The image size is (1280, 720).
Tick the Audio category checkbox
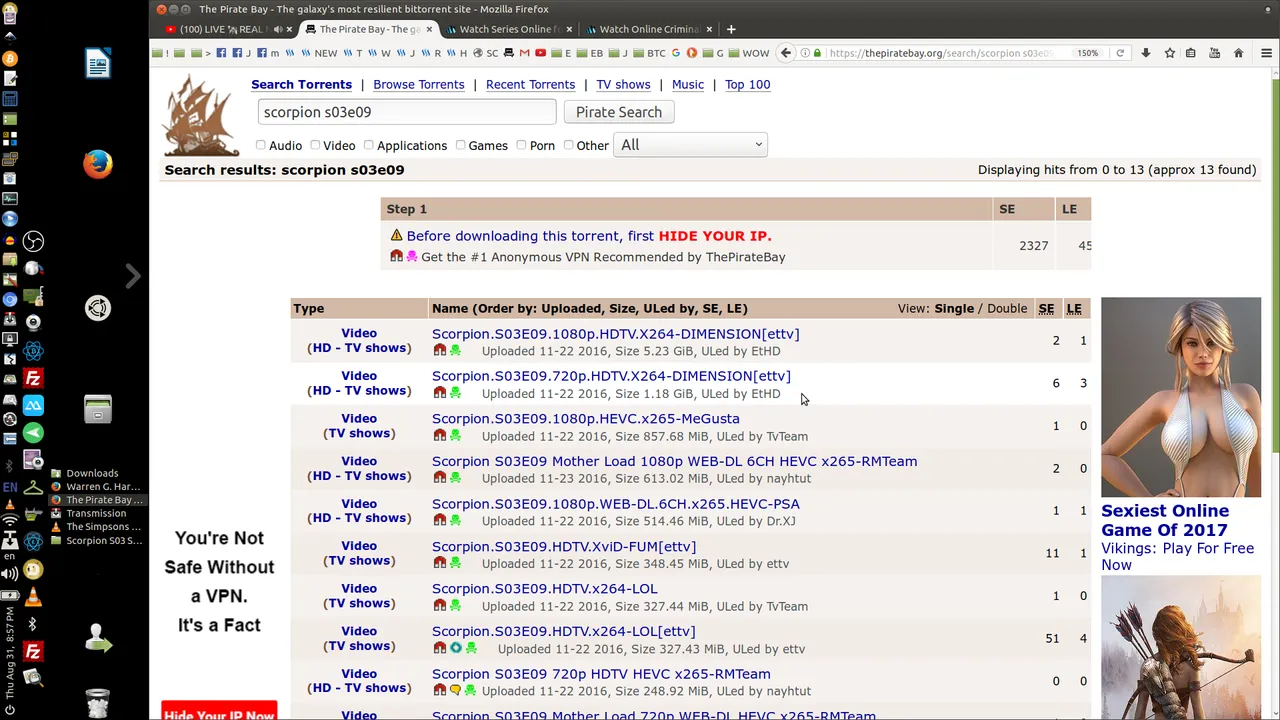tap(261, 145)
